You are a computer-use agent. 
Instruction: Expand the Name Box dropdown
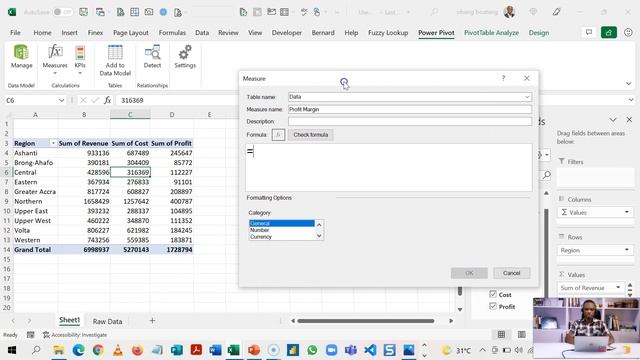[61, 100]
